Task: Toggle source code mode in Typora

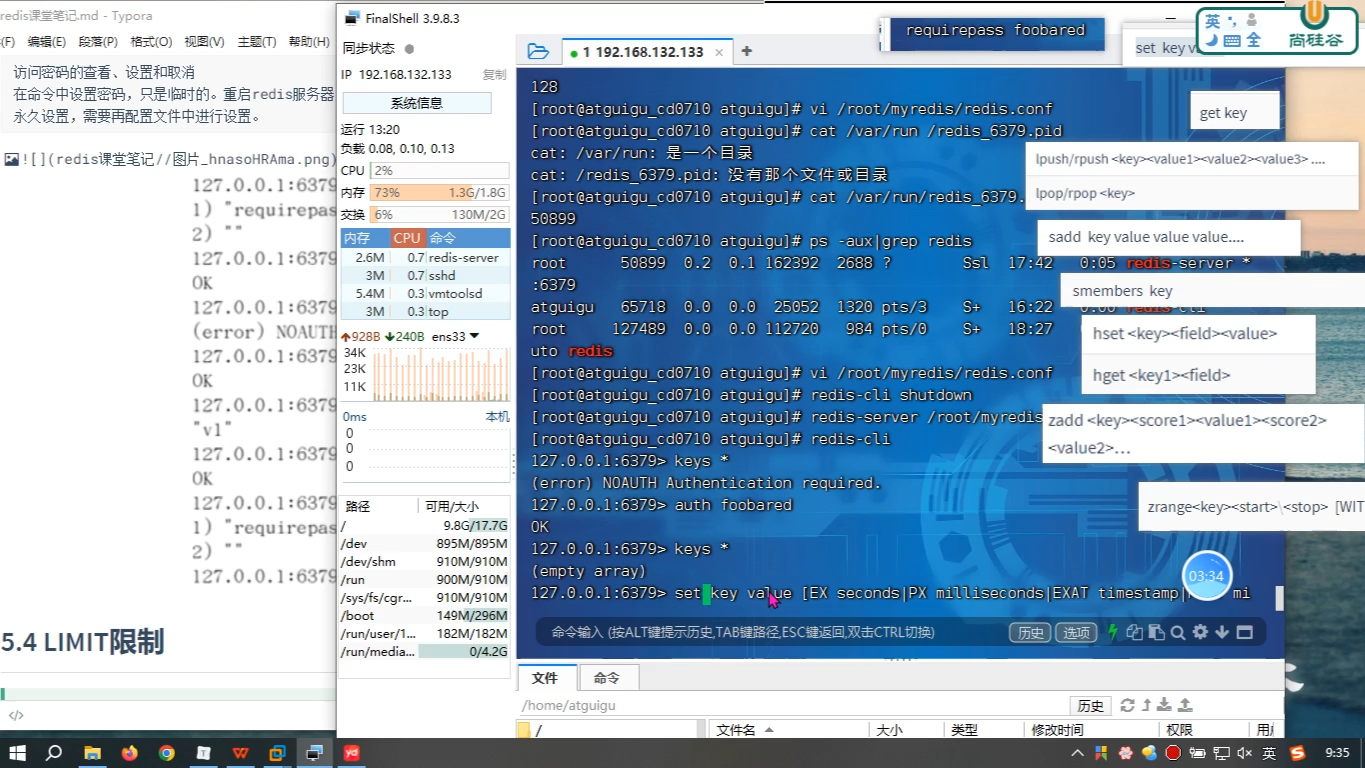Action: pyautogui.click(x=15, y=715)
